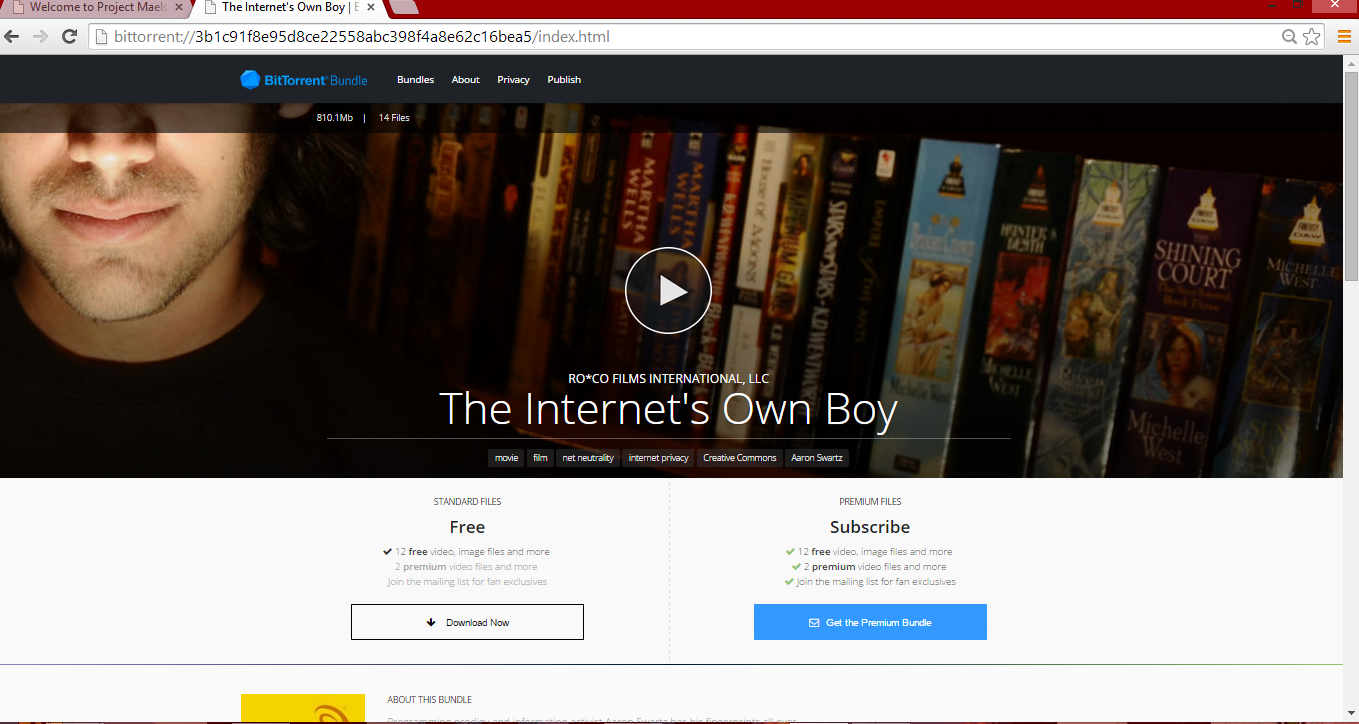Click the browser forward arrow
The height and width of the screenshot is (724, 1359).
40,37
